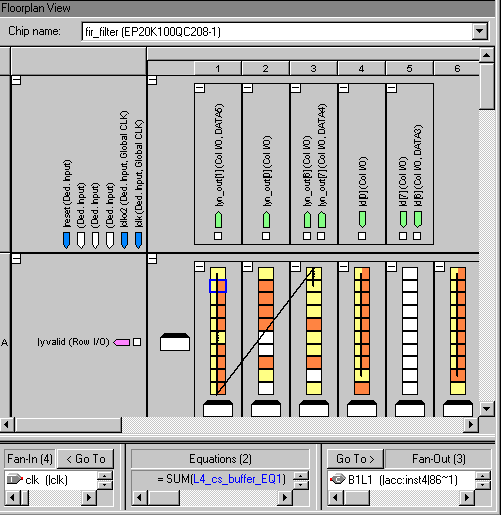Screen dimensions: 501x515
Task: Click the Equations box right scroll arrow
Action: coord(285,498)
